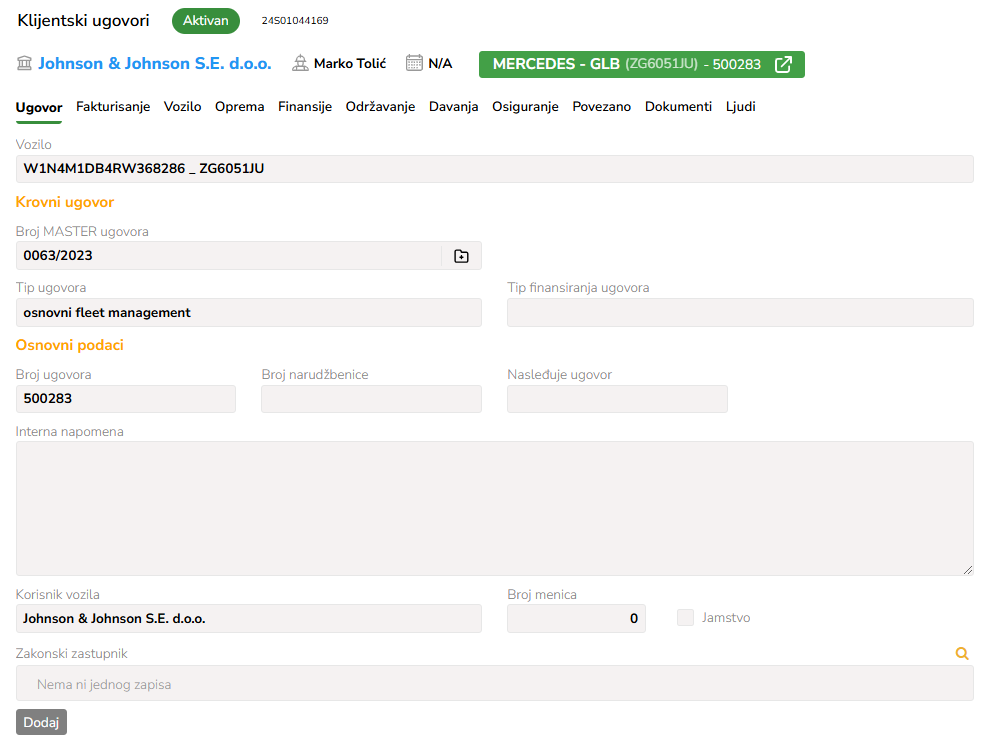Open the Fakturisanje tab

click(113, 107)
